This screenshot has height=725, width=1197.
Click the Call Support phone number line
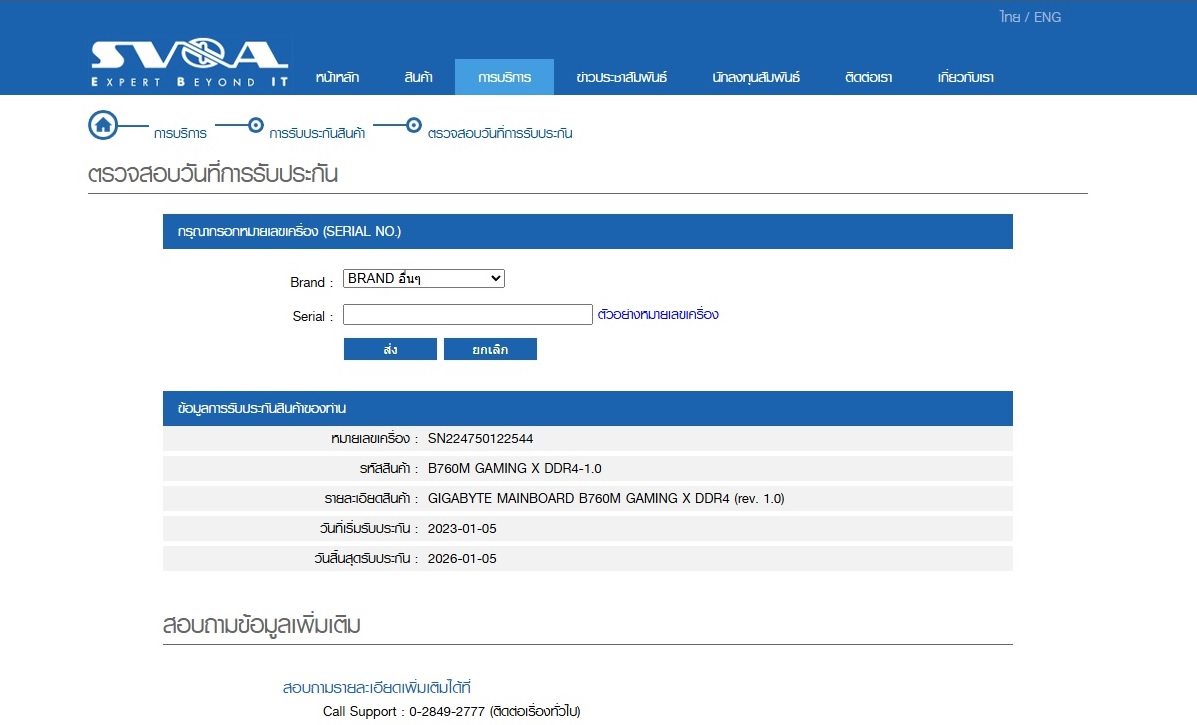pos(451,711)
